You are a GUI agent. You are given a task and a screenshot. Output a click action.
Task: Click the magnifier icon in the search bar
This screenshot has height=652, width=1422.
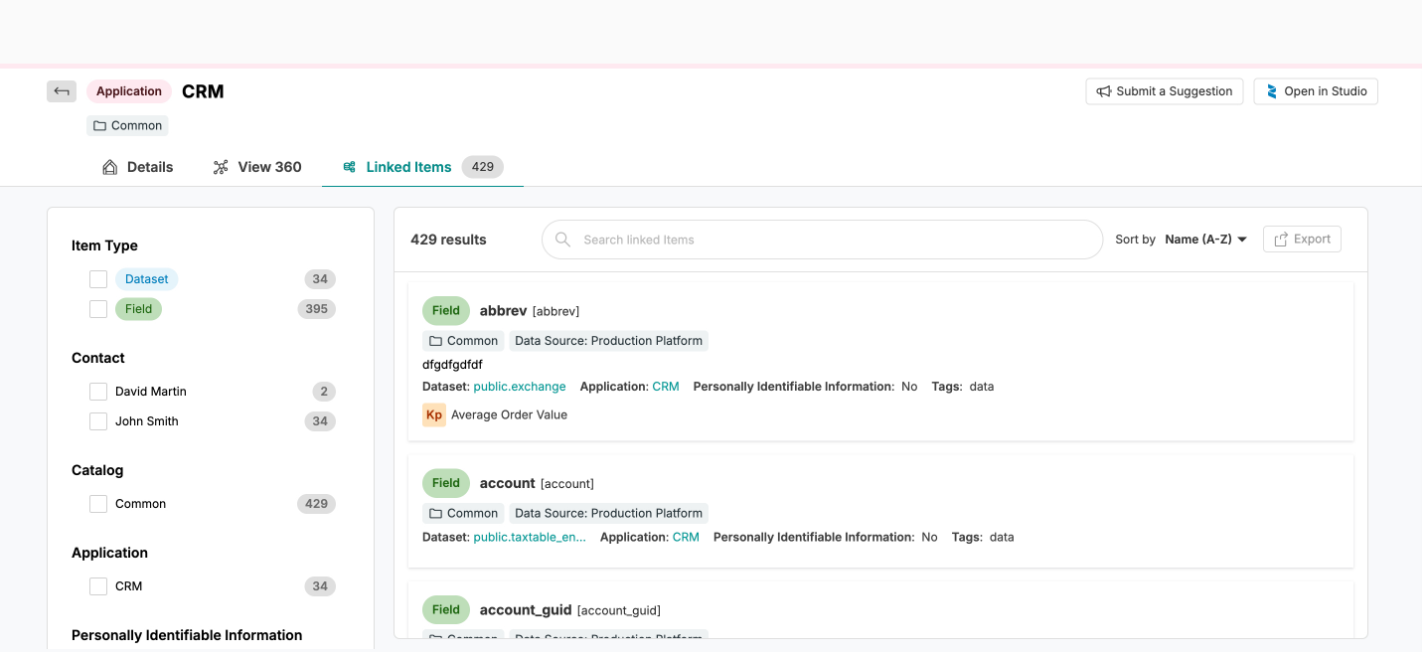tap(563, 240)
